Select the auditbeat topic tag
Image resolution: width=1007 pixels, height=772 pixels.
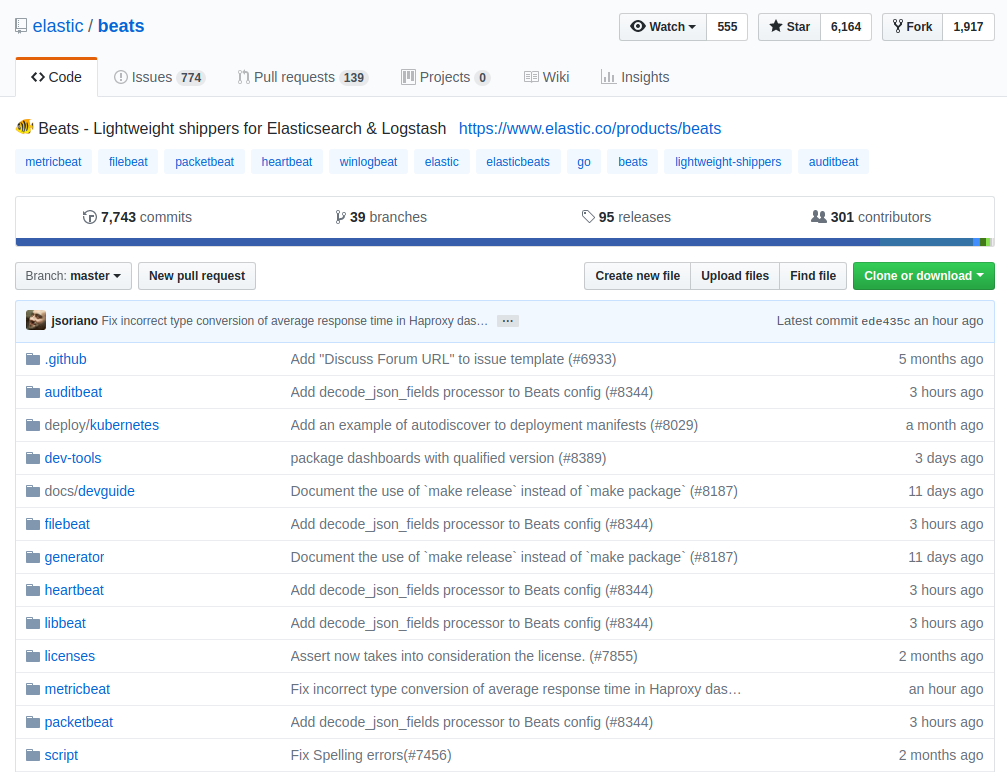(x=833, y=162)
